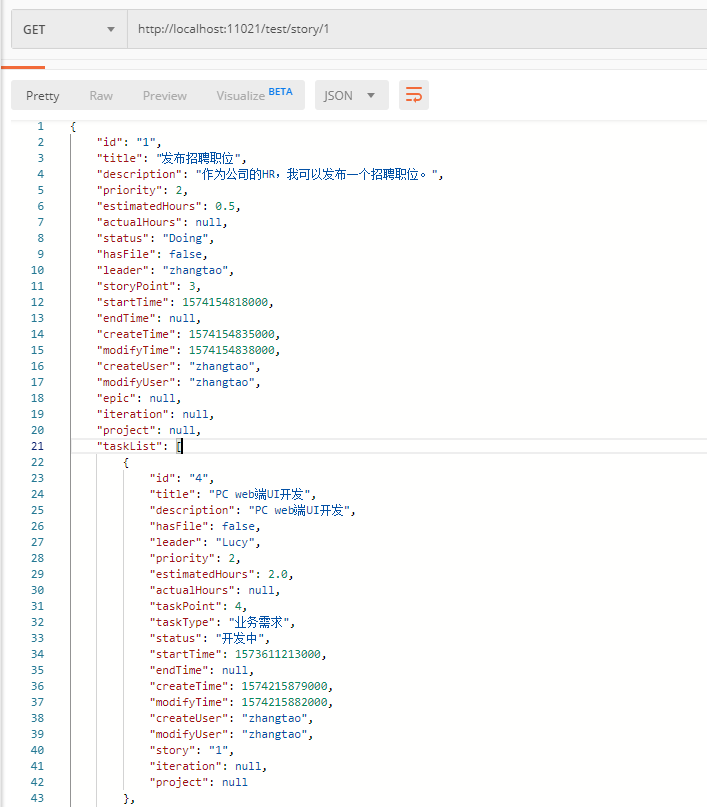Click the createTime 1574154835000 value

pyautogui.click(x=232, y=334)
